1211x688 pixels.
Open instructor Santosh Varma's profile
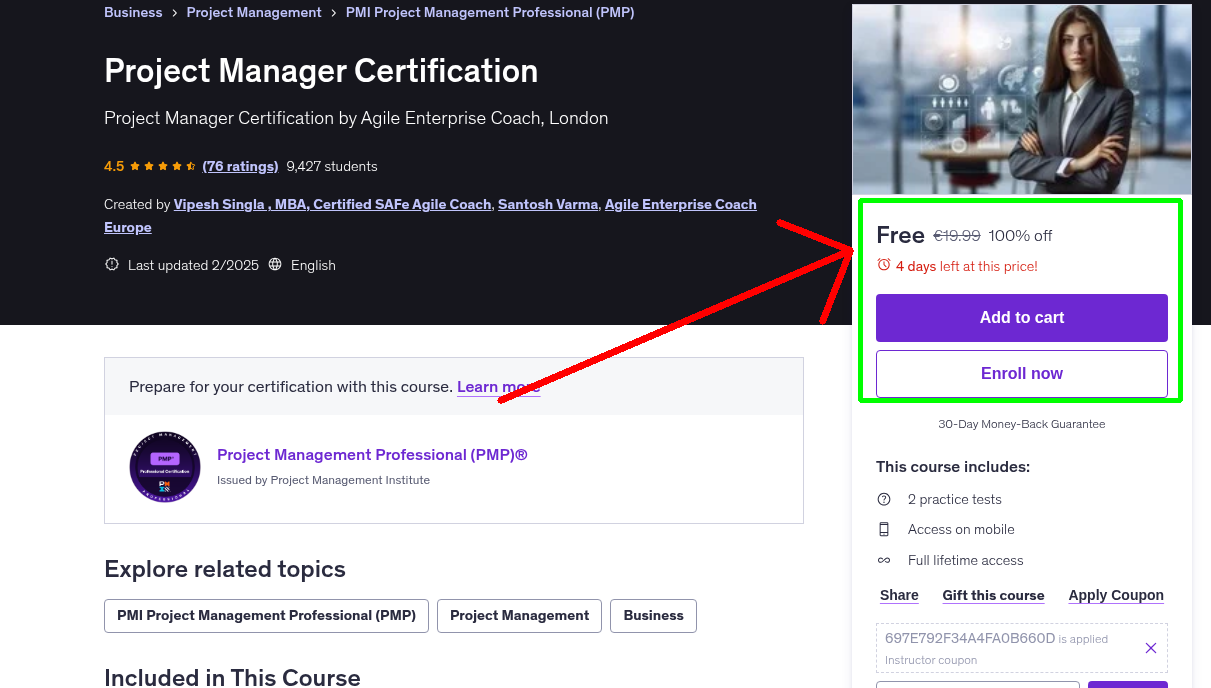click(548, 204)
